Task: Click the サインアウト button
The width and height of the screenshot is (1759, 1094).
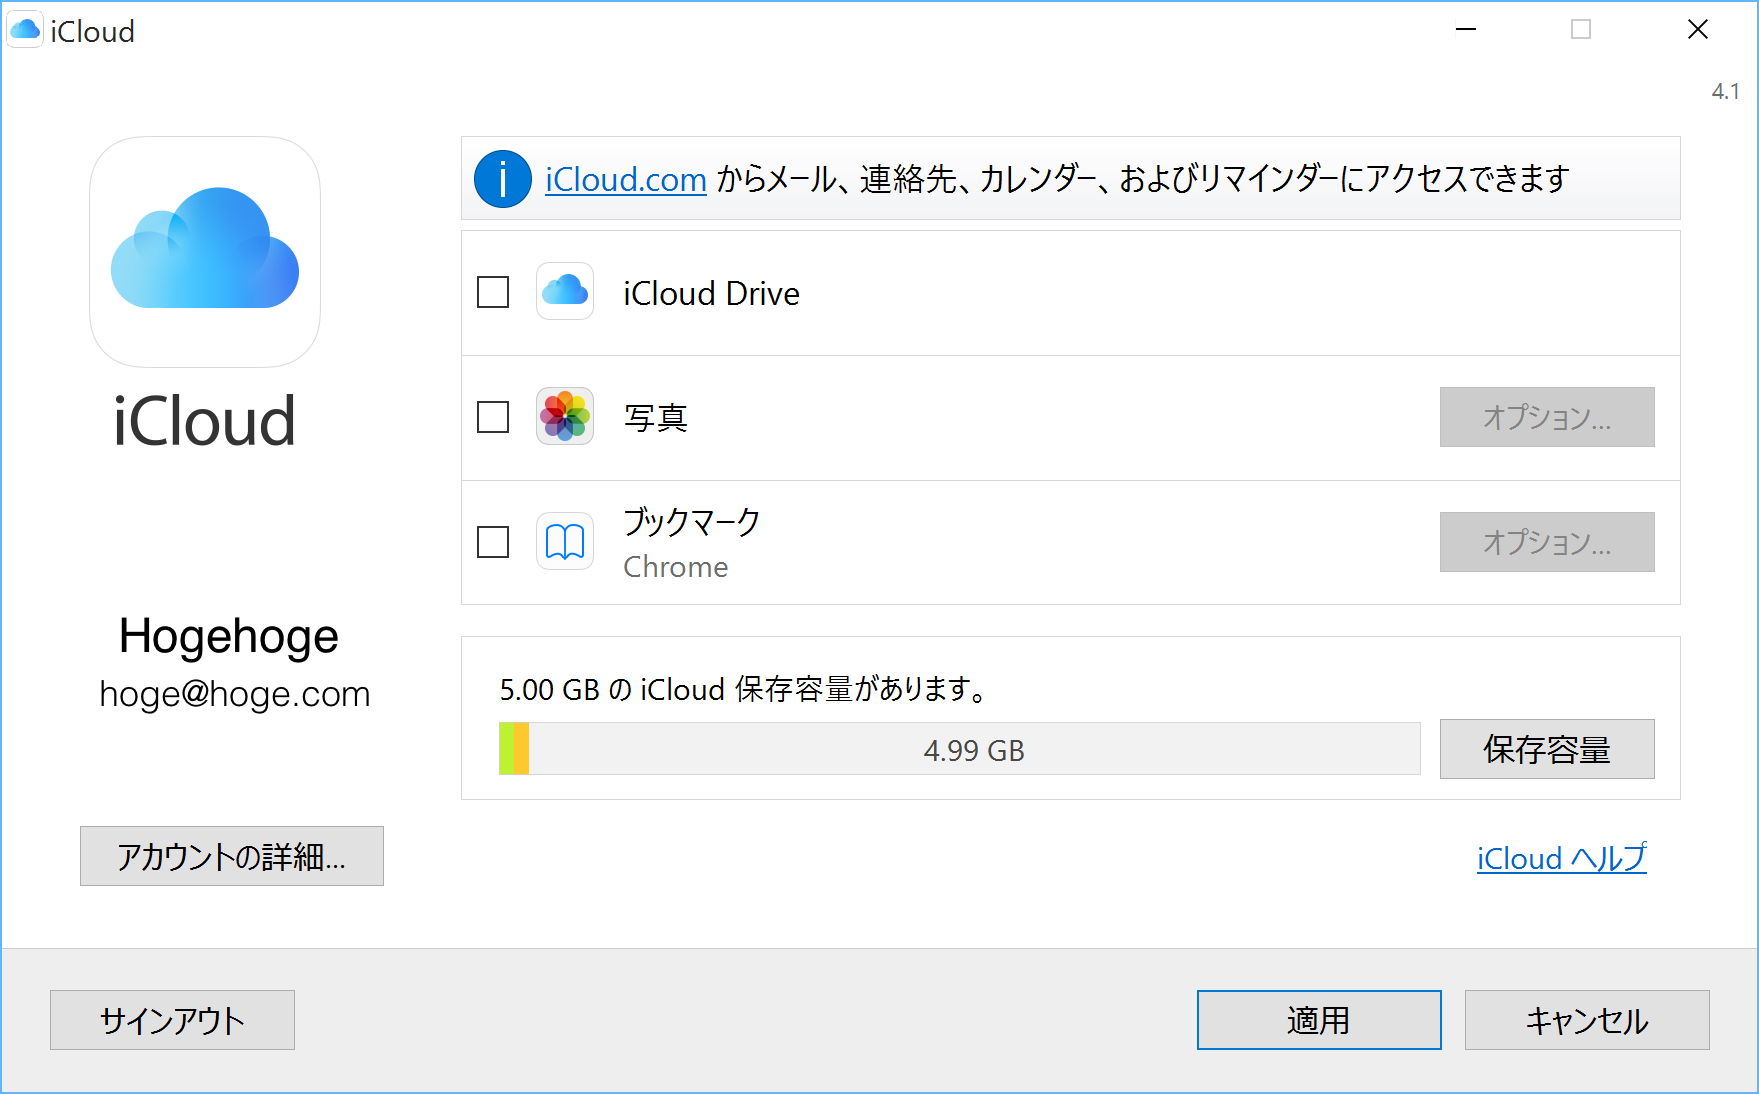Action: [x=172, y=1020]
